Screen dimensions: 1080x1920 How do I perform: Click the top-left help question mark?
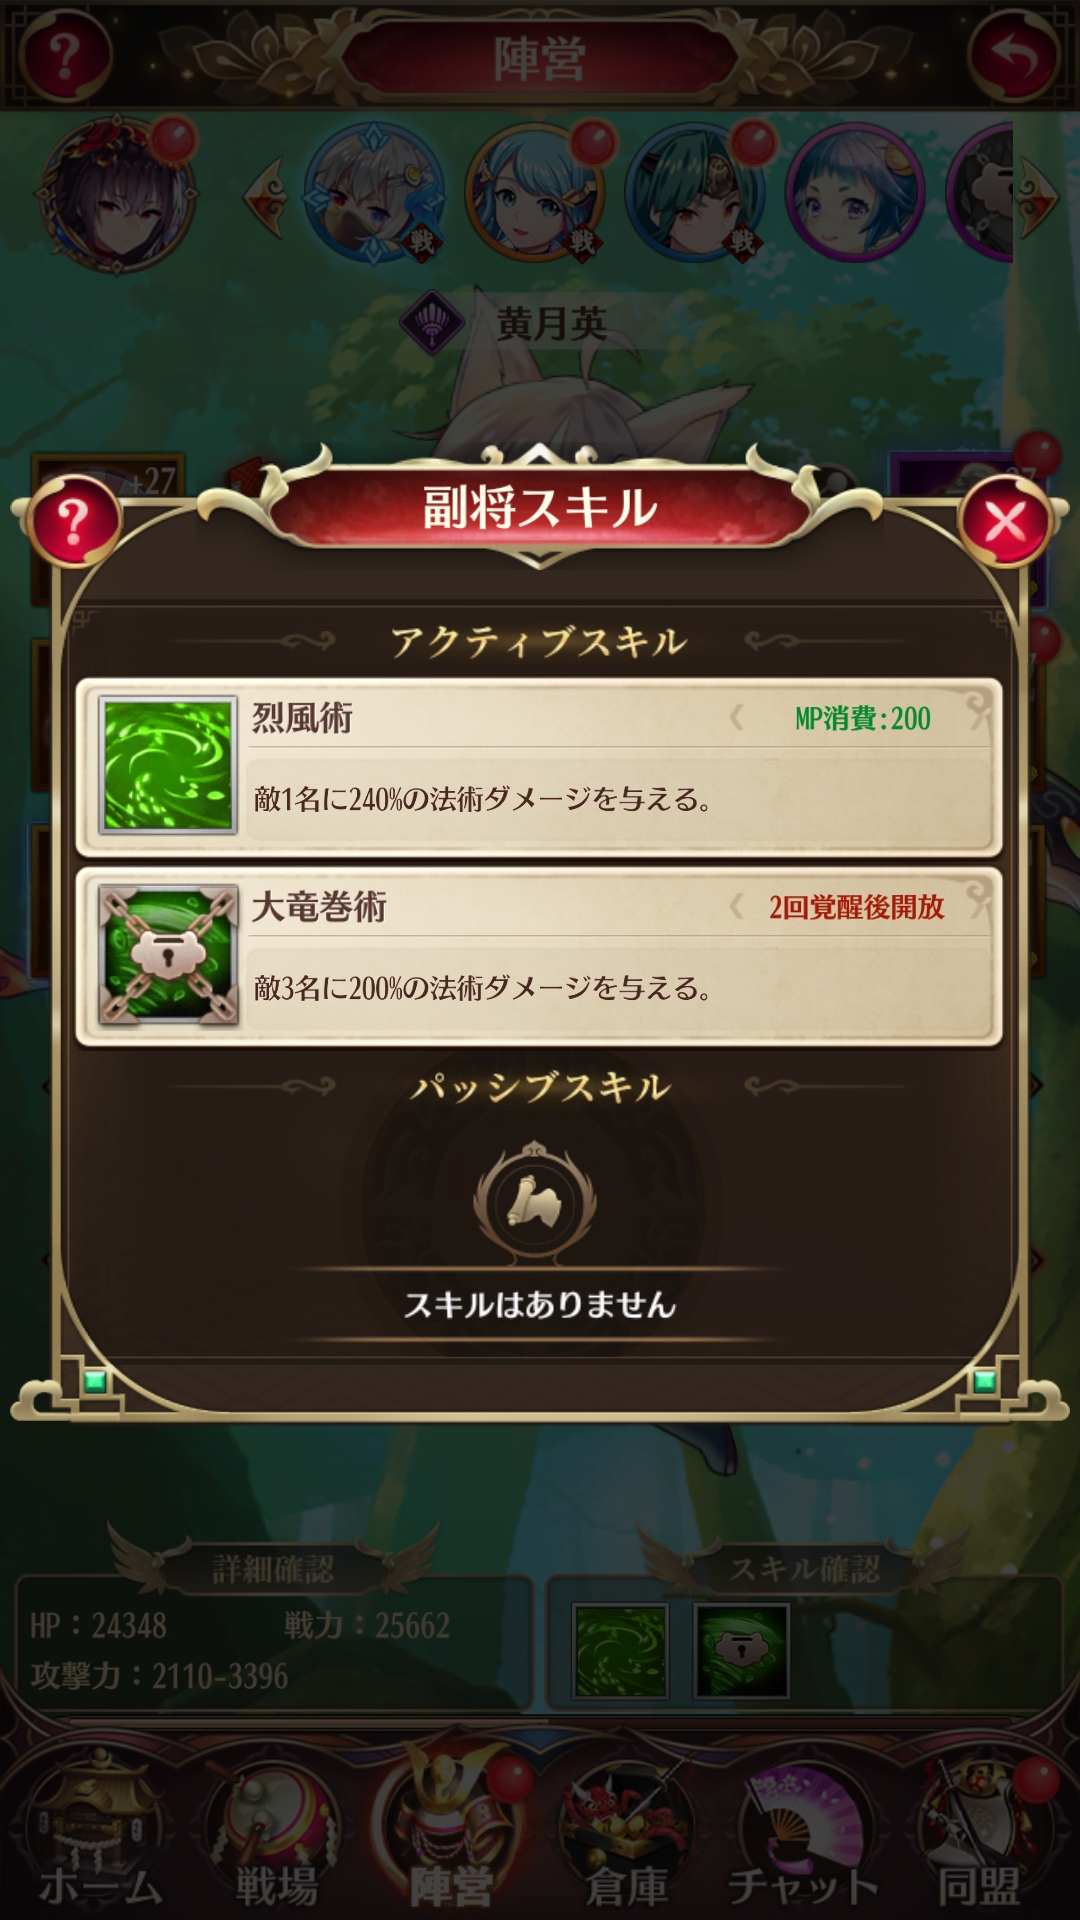click(x=64, y=55)
